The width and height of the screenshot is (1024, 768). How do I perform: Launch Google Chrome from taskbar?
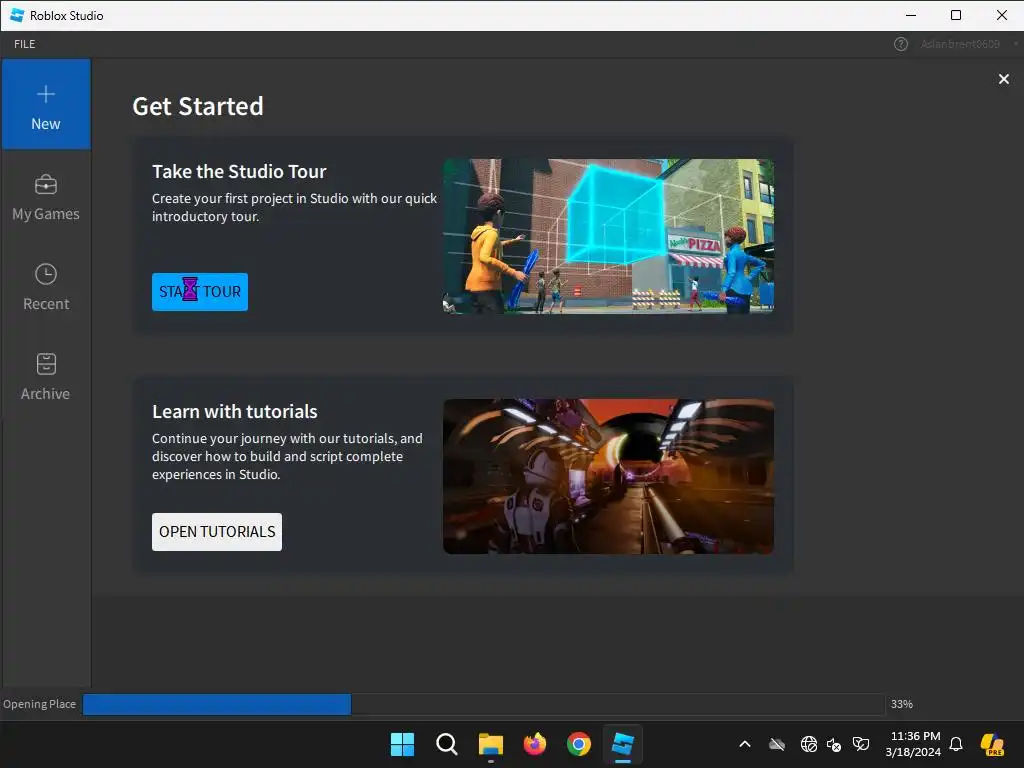click(x=579, y=744)
